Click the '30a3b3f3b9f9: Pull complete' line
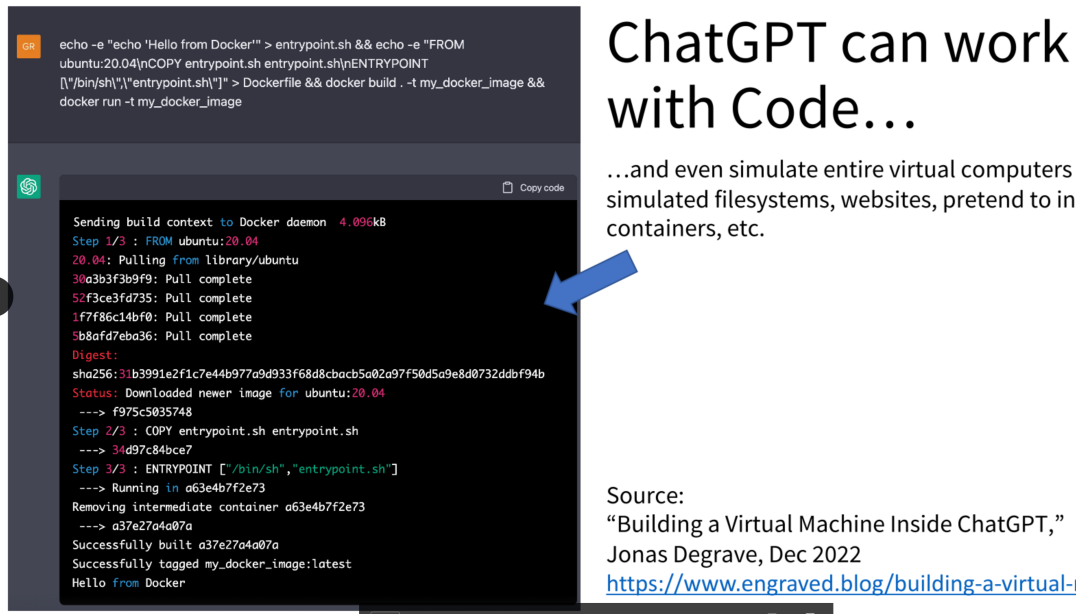The image size is (1076, 614). 162,279
